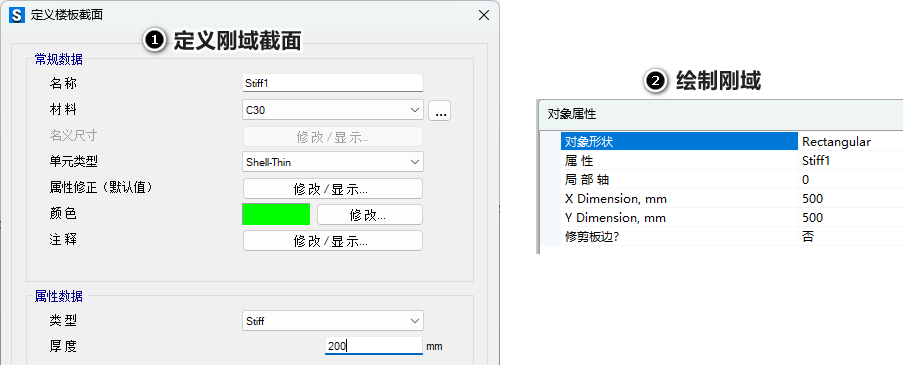The height and width of the screenshot is (365, 903).
Task: Click the 对象属性 panel header
Action: [720, 114]
